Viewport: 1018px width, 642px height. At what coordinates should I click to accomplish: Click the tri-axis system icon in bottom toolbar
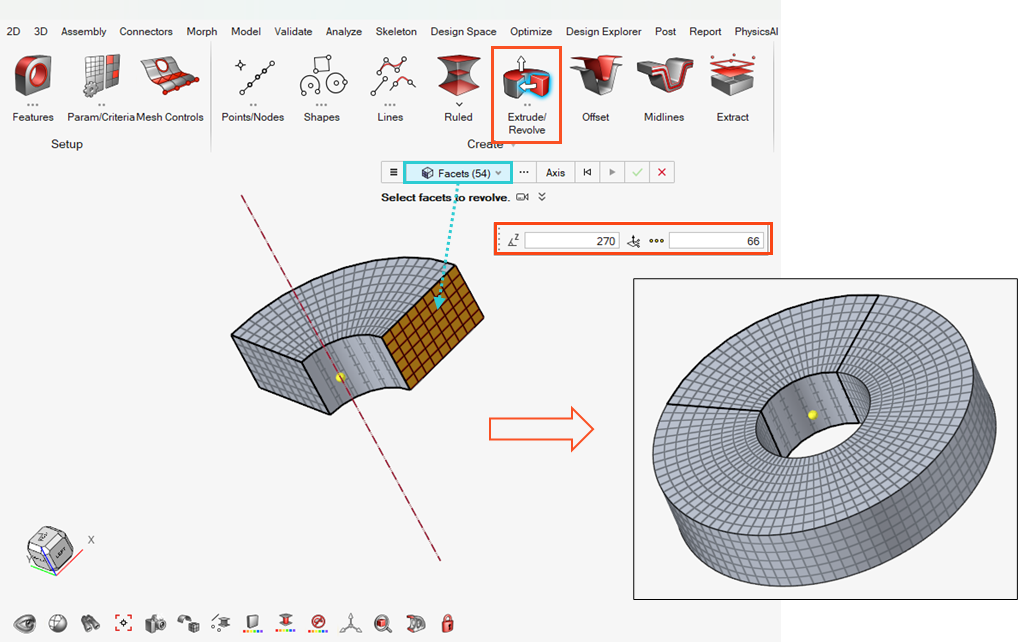pyautogui.click(x=351, y=624)
